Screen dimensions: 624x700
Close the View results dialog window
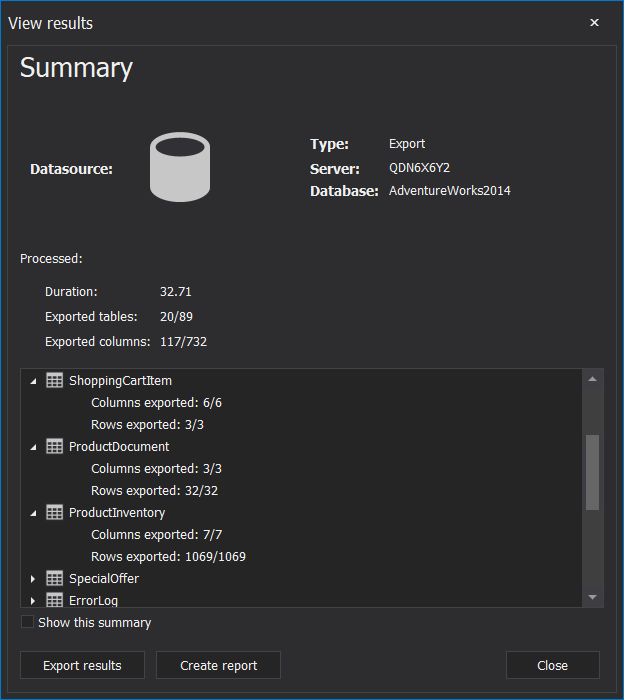(594, 22)
